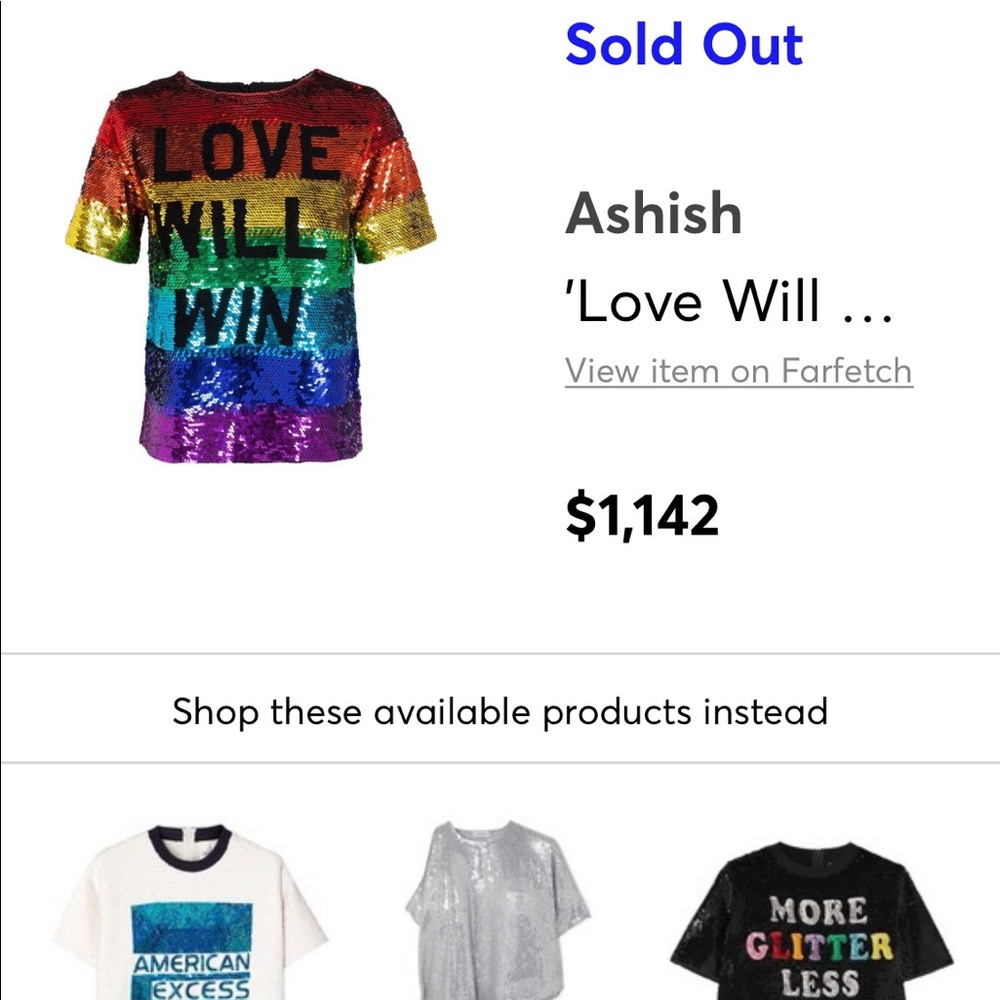Click the blue stripe of the sequin shirt
Image resolution: width=1000 pixels, height=1000 pixels.
tap(252, 375)
